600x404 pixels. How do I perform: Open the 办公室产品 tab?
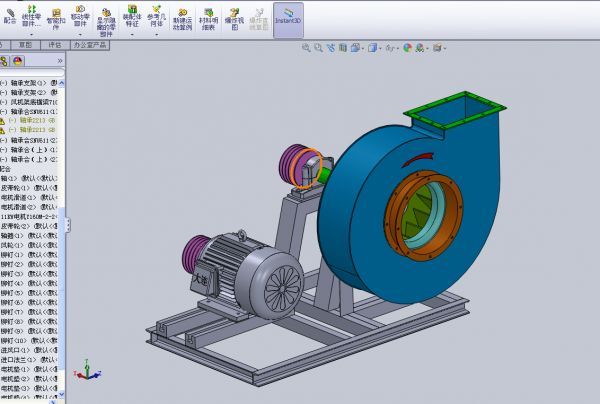(90, 45)
